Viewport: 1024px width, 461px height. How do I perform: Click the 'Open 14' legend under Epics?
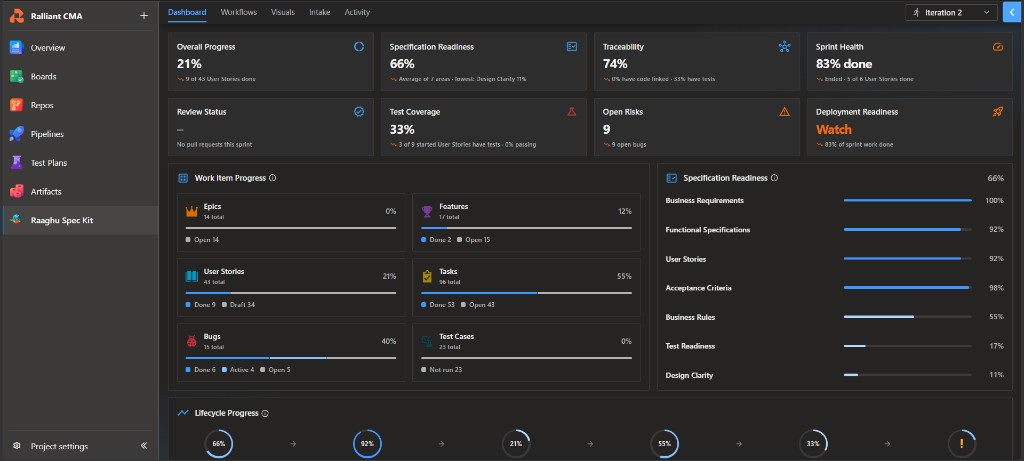pos(202,240)
